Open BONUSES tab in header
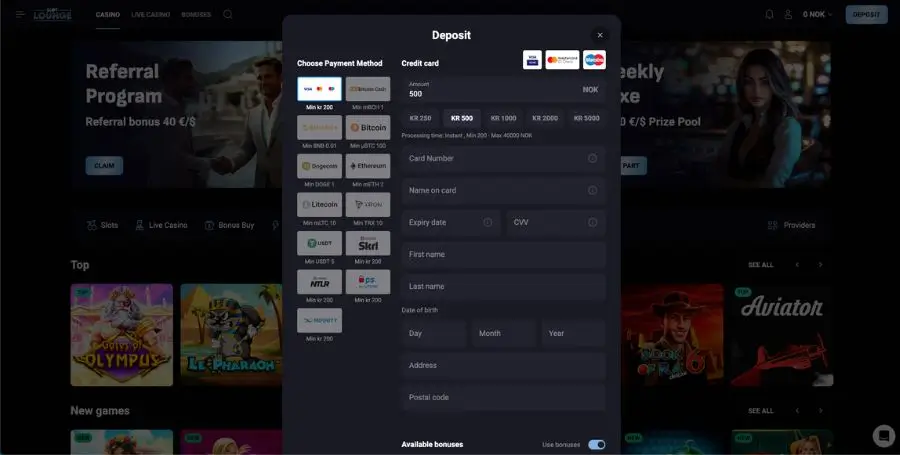Screen dimensions: 900x455 pos(196,14)
